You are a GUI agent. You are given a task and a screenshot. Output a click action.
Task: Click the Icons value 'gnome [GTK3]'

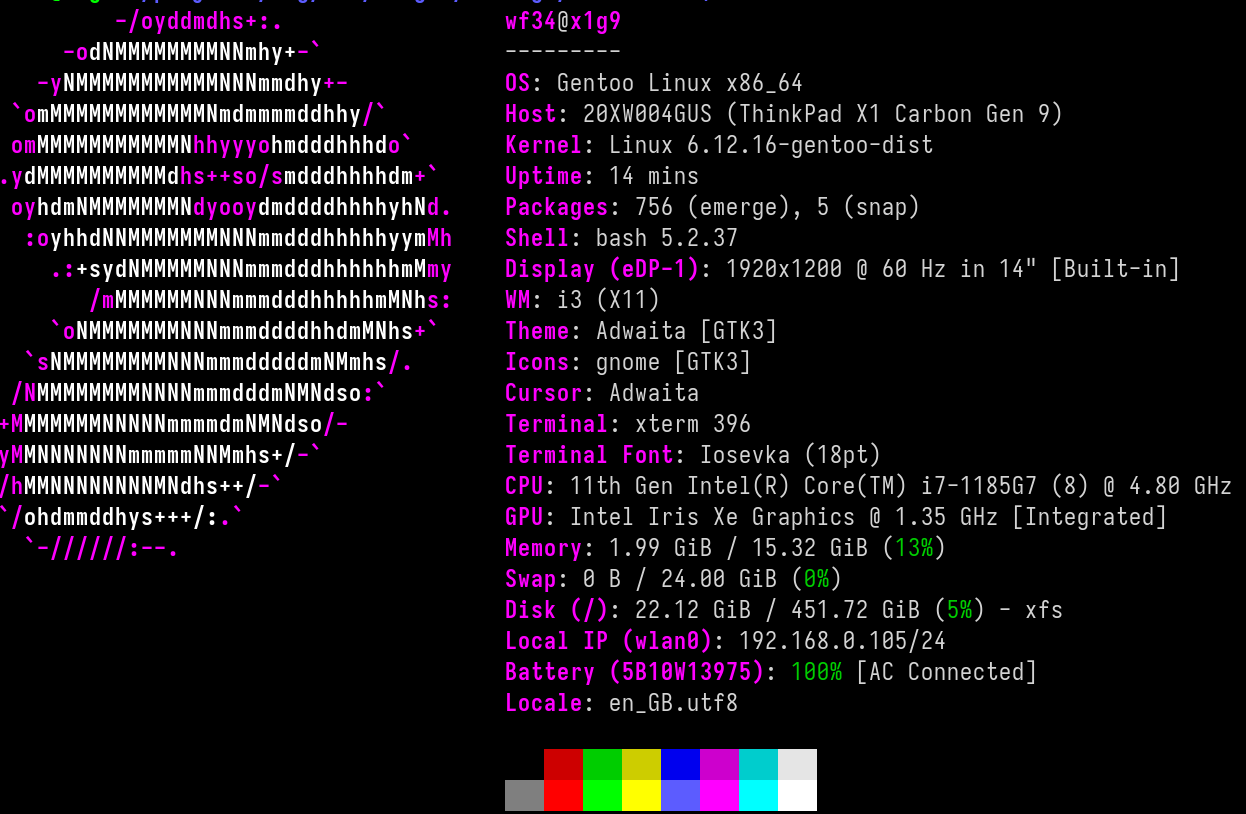[x=673, y=362]
